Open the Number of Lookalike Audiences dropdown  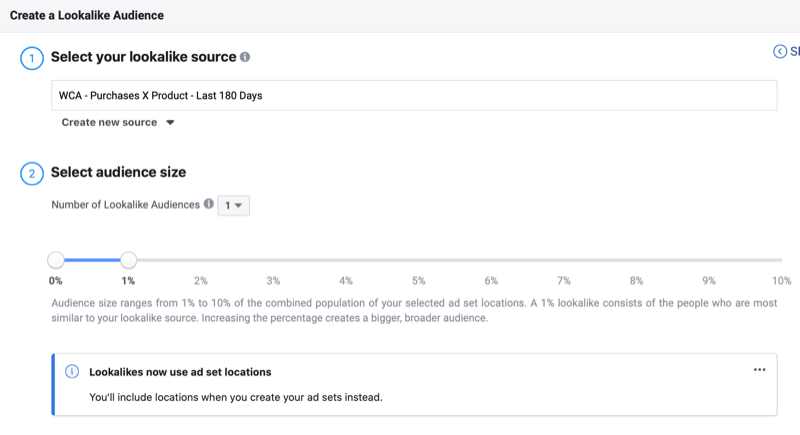(235, 205)
